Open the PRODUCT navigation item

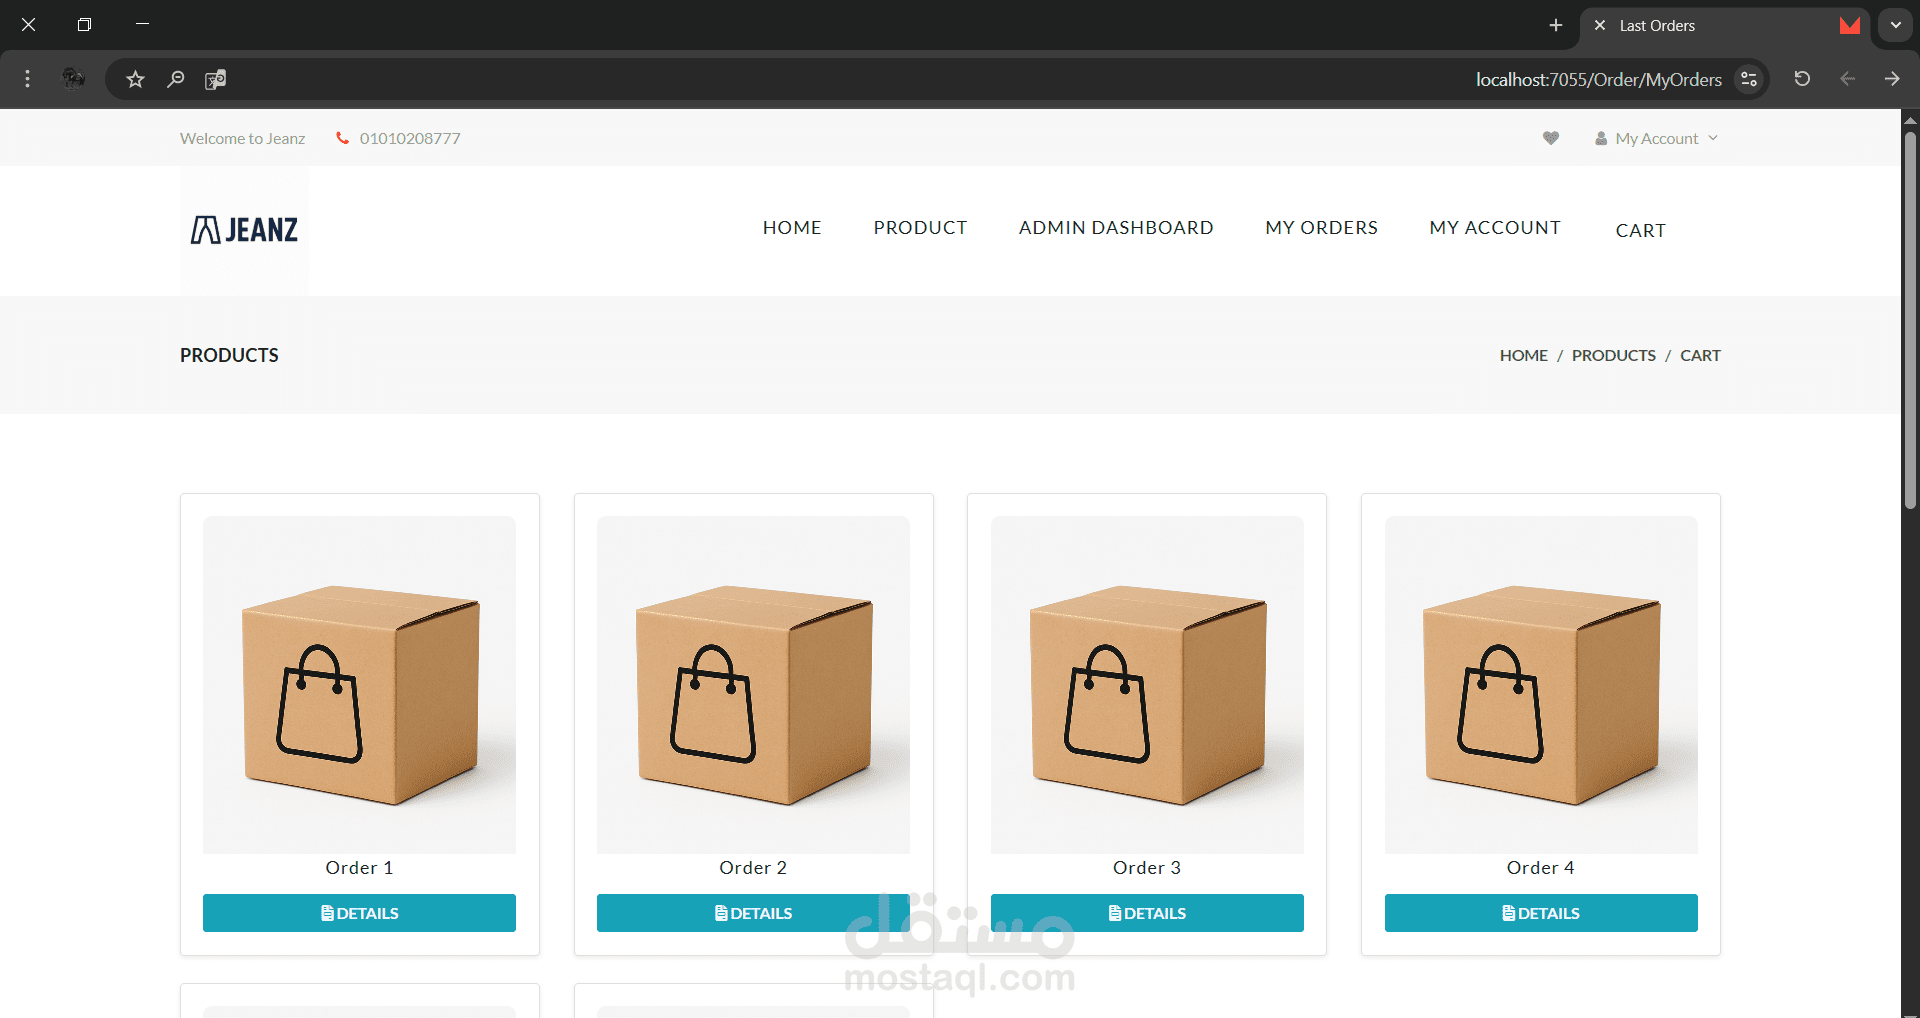920,228
